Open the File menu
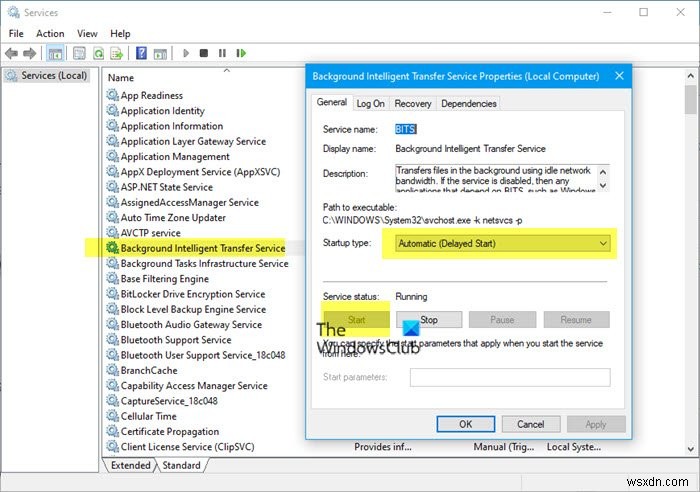This screenshot has height=492, width=700. pyautogui.click(x=16, y=33)
